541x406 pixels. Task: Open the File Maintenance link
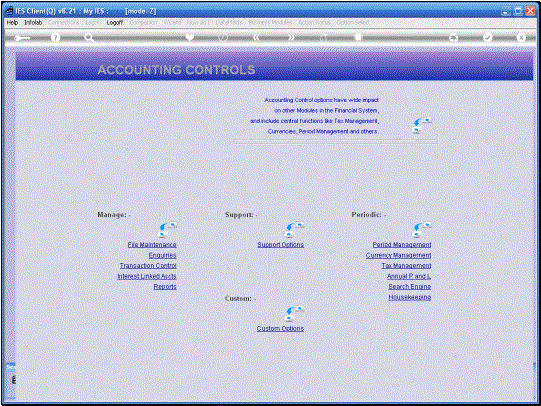pyautogui.click(x=152, y=245)
